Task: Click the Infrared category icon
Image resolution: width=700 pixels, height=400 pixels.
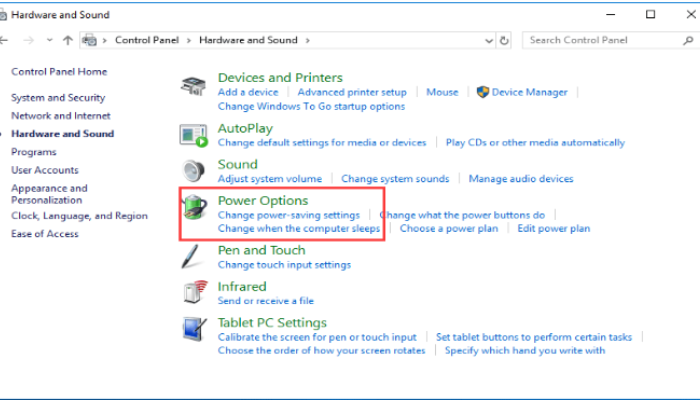Action: point(193,293)
